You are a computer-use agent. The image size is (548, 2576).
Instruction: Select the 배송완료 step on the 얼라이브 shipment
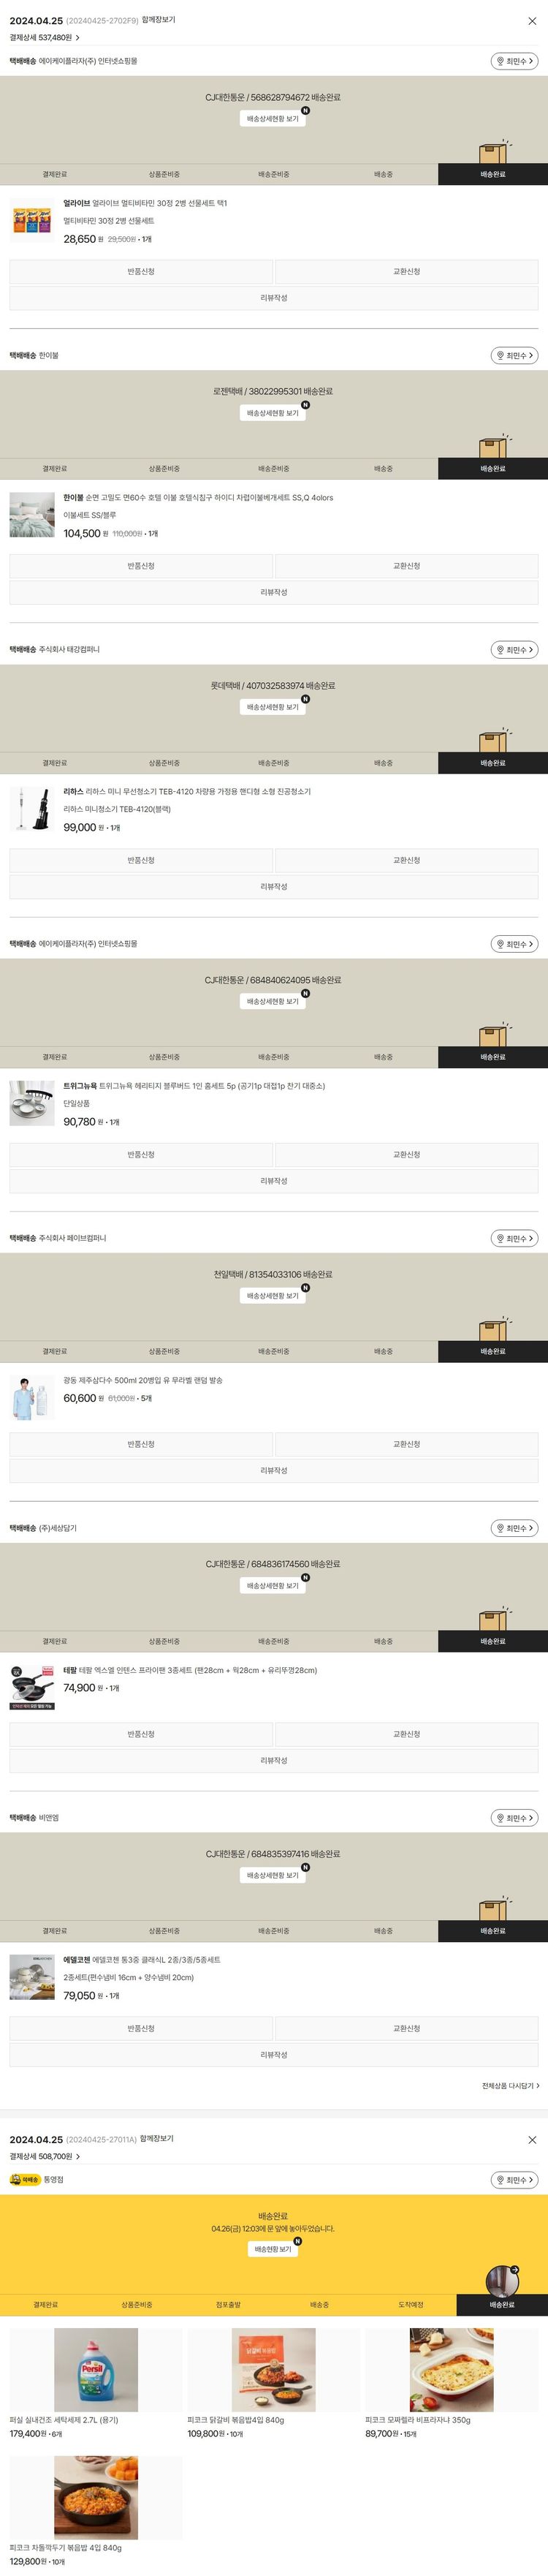[x=492, y=174]
